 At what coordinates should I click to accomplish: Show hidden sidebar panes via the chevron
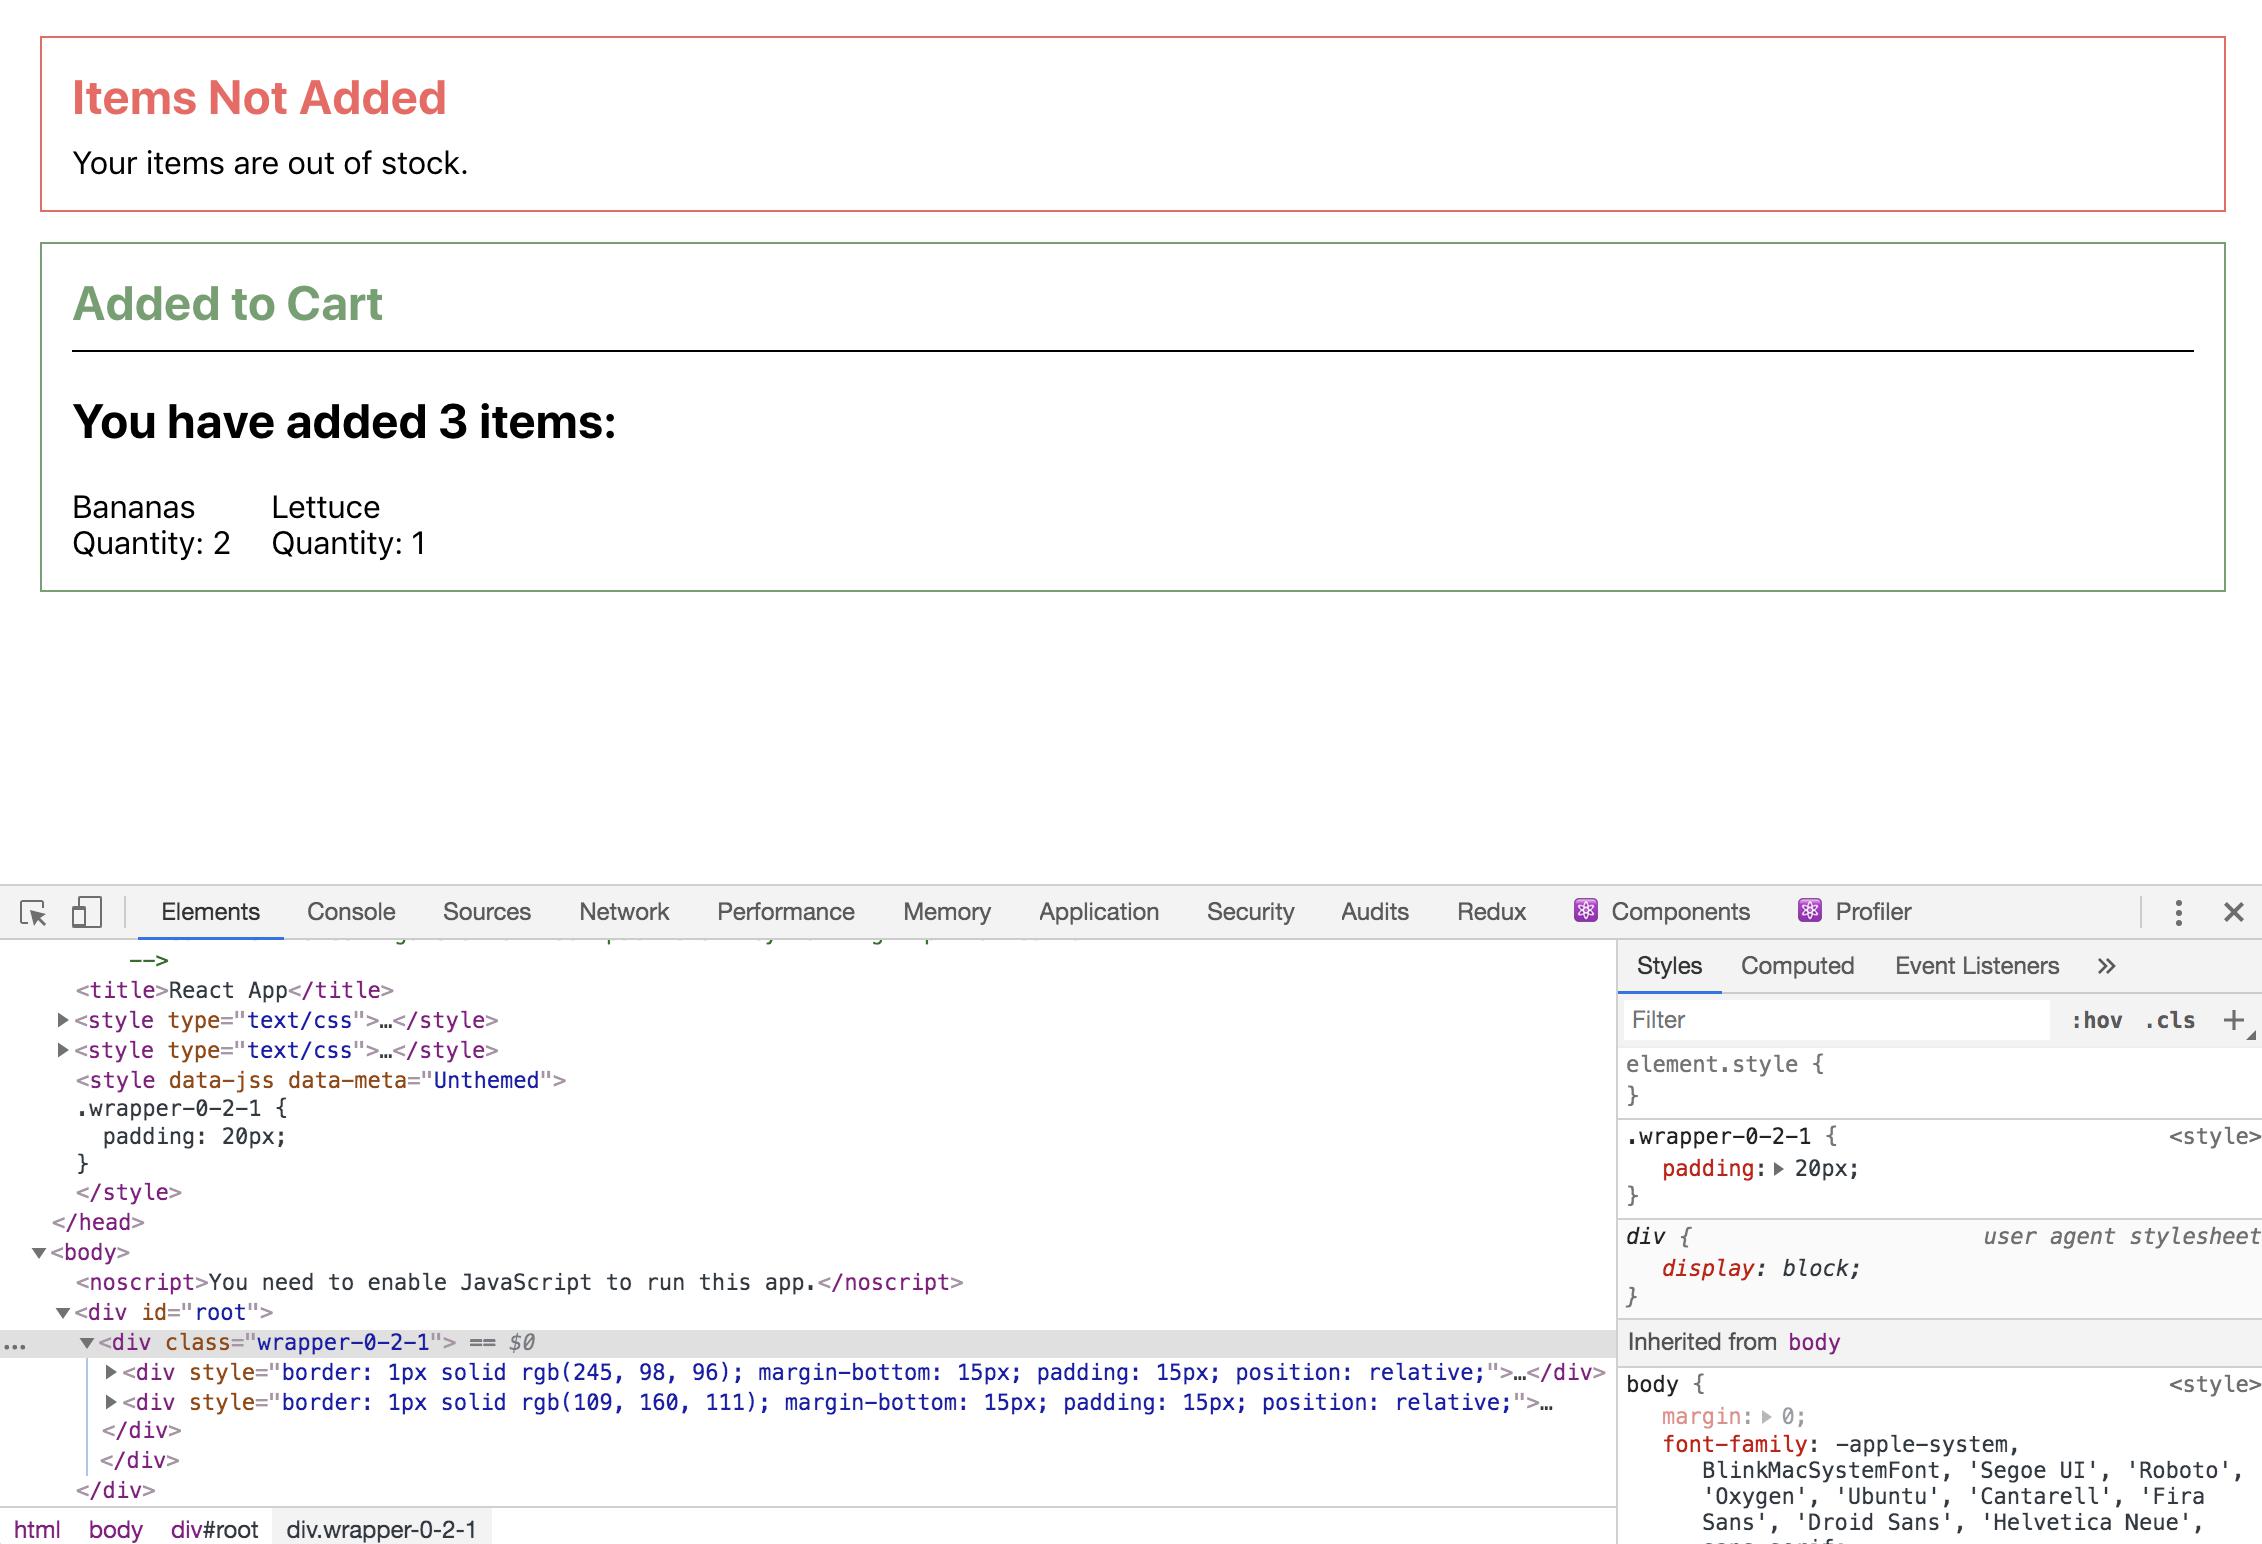pyautogui.click(x=2107, y=965)
